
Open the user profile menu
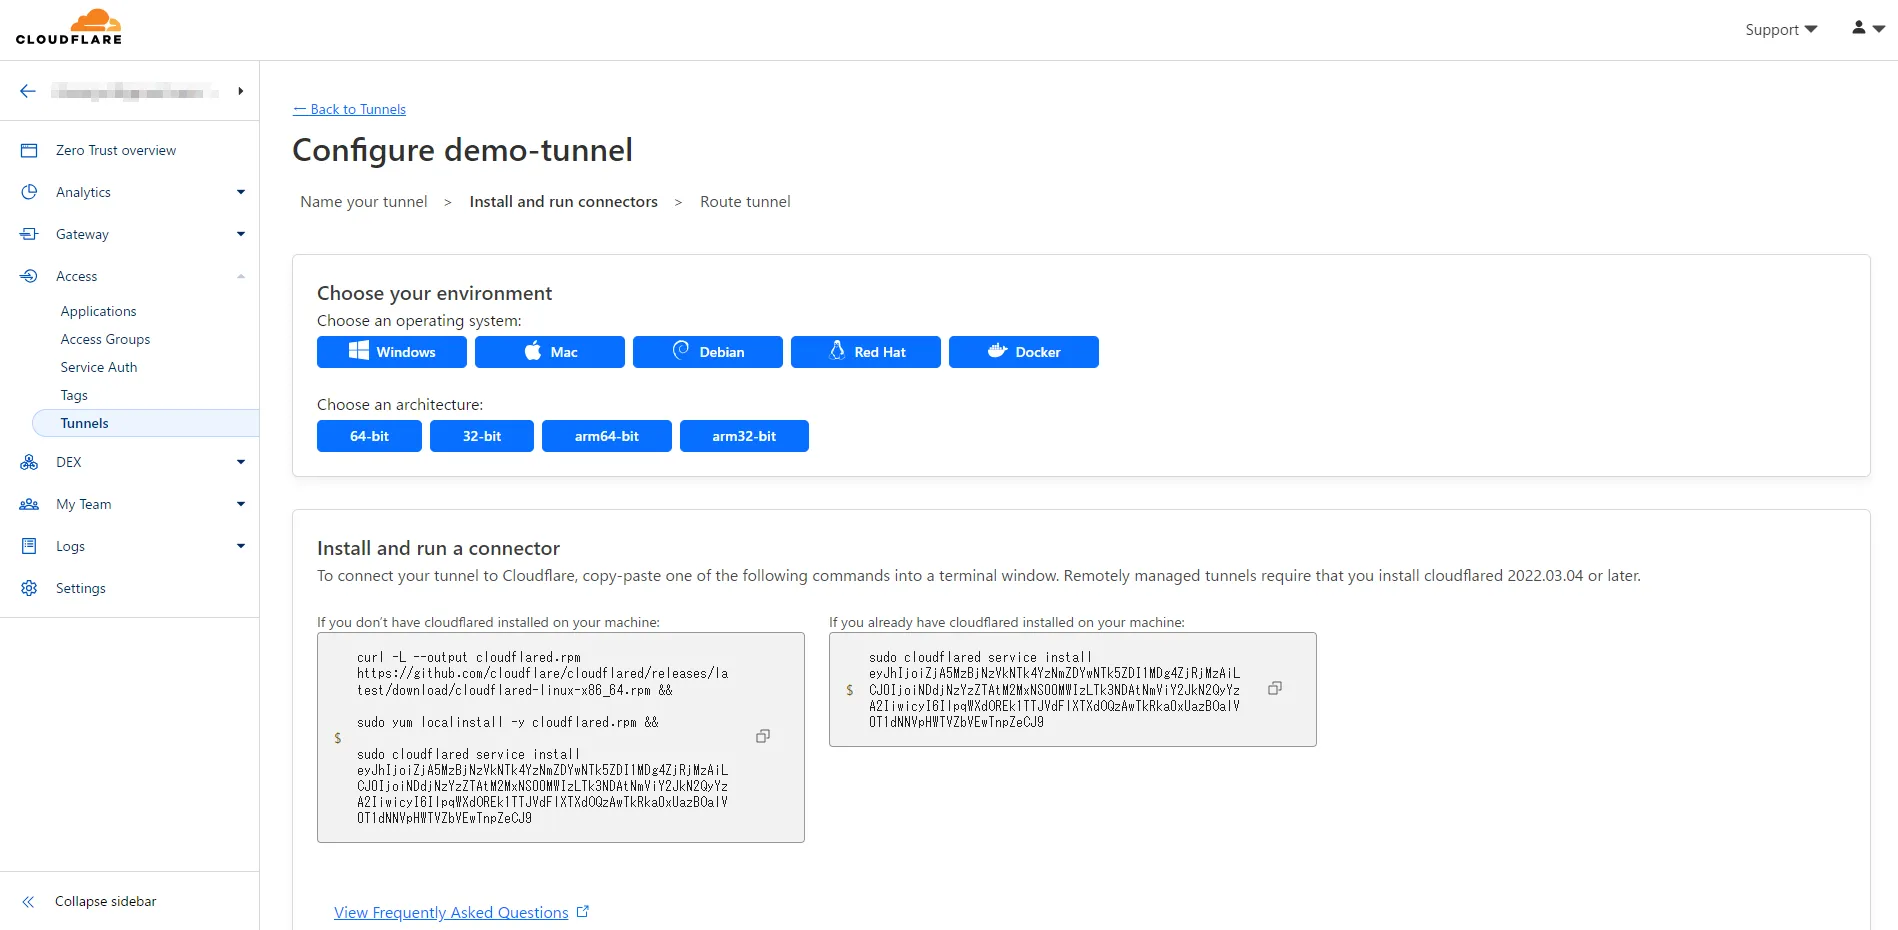(1867, 29)
